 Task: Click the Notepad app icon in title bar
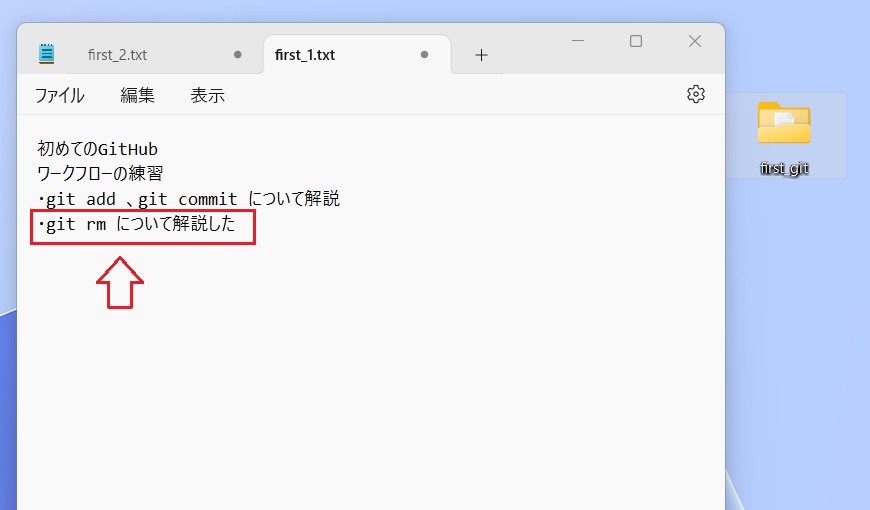click(x=46, y=54)
